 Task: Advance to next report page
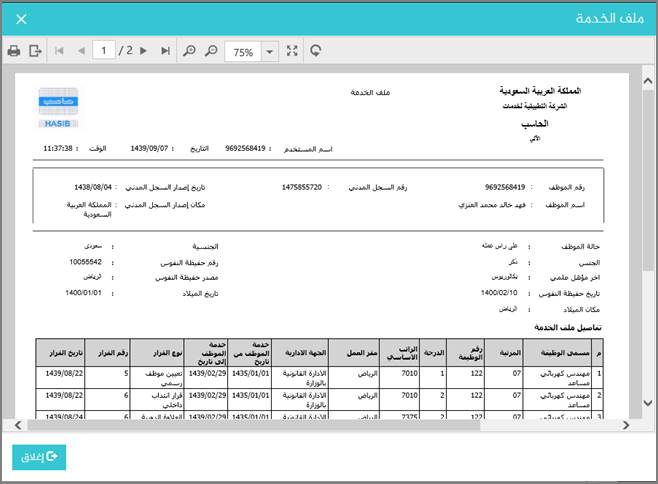click(x=144, y=51)
